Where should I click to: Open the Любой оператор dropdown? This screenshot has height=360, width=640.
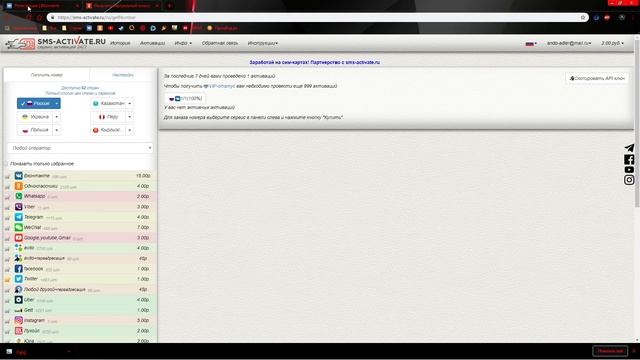click(80, 148)
